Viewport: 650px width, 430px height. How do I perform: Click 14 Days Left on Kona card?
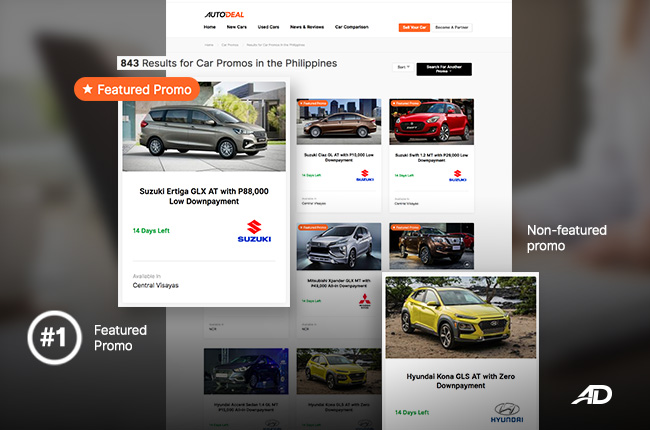412,412
